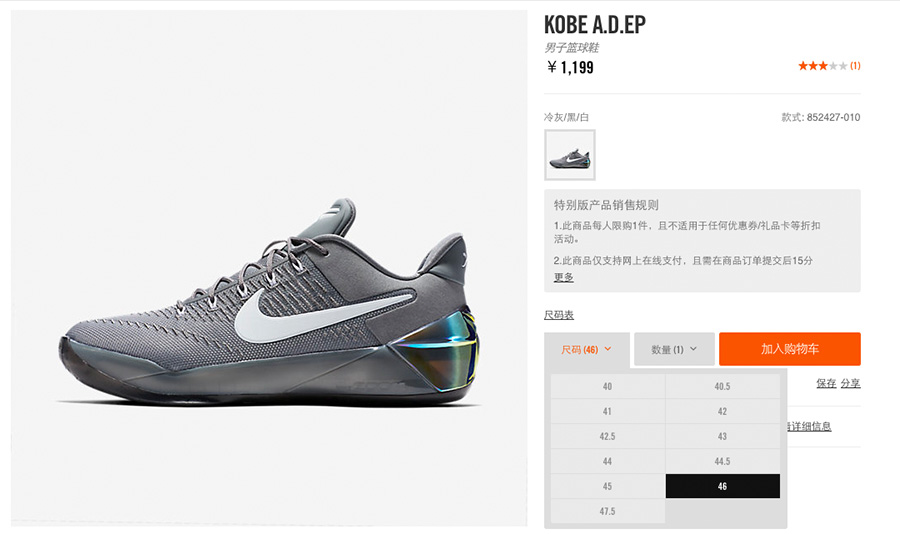Select the grey shoe colorway thumbnail
Image resolution: width=900 pixels, height=534 pixels.
point(570,155)
